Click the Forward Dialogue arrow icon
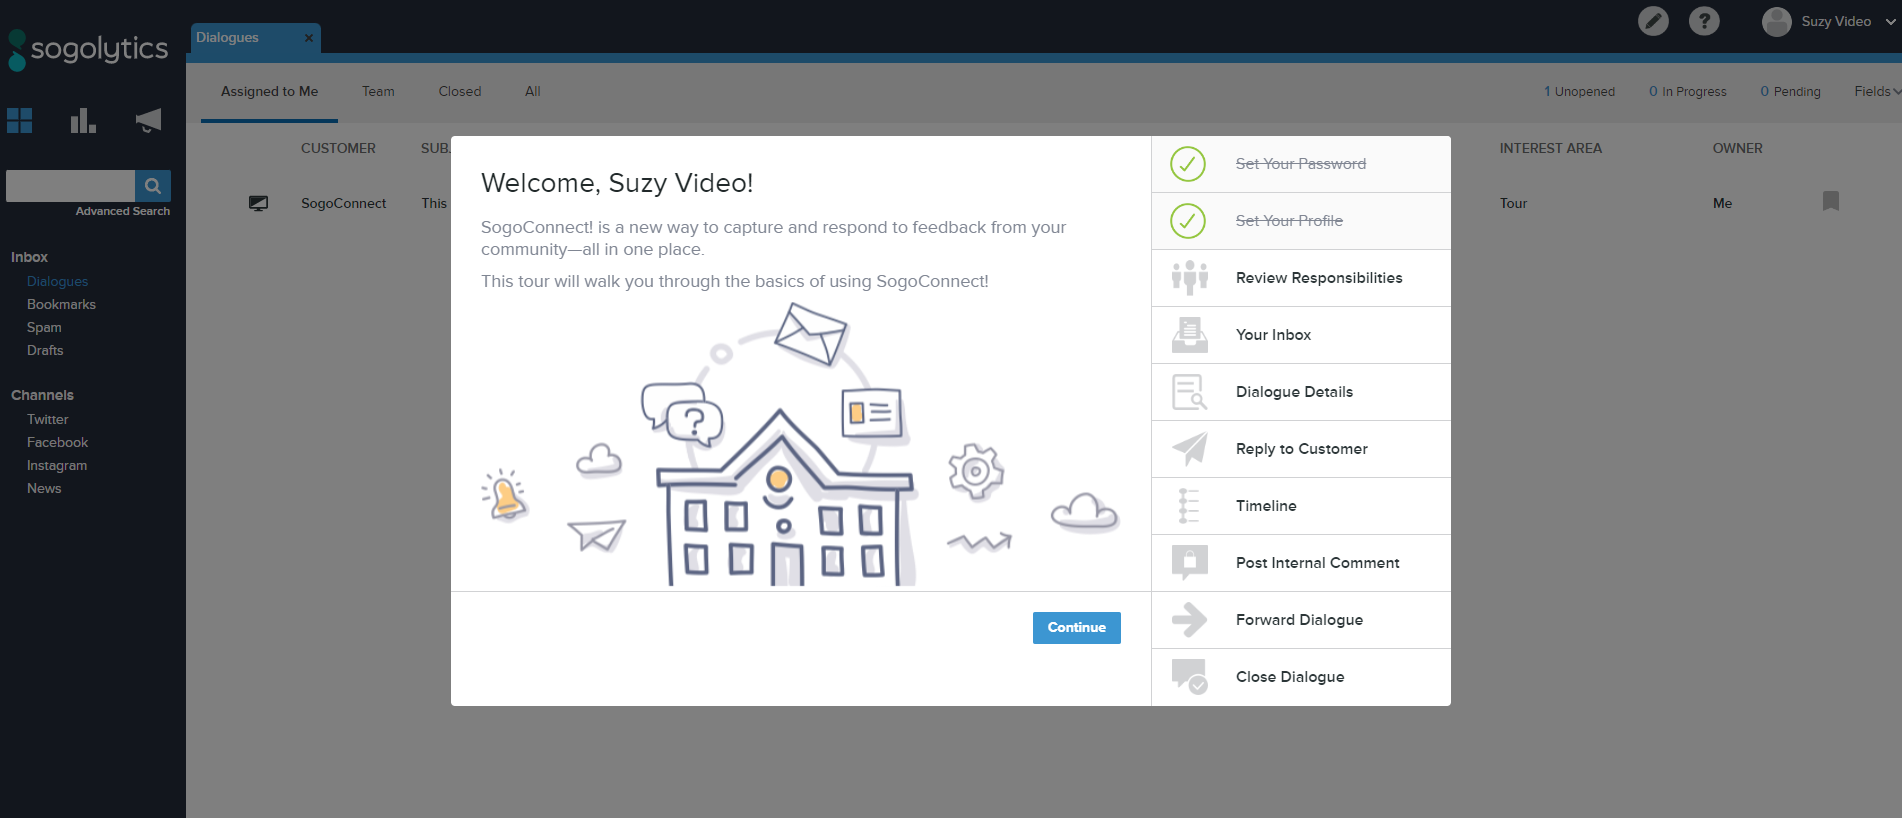 point(1189,620)
